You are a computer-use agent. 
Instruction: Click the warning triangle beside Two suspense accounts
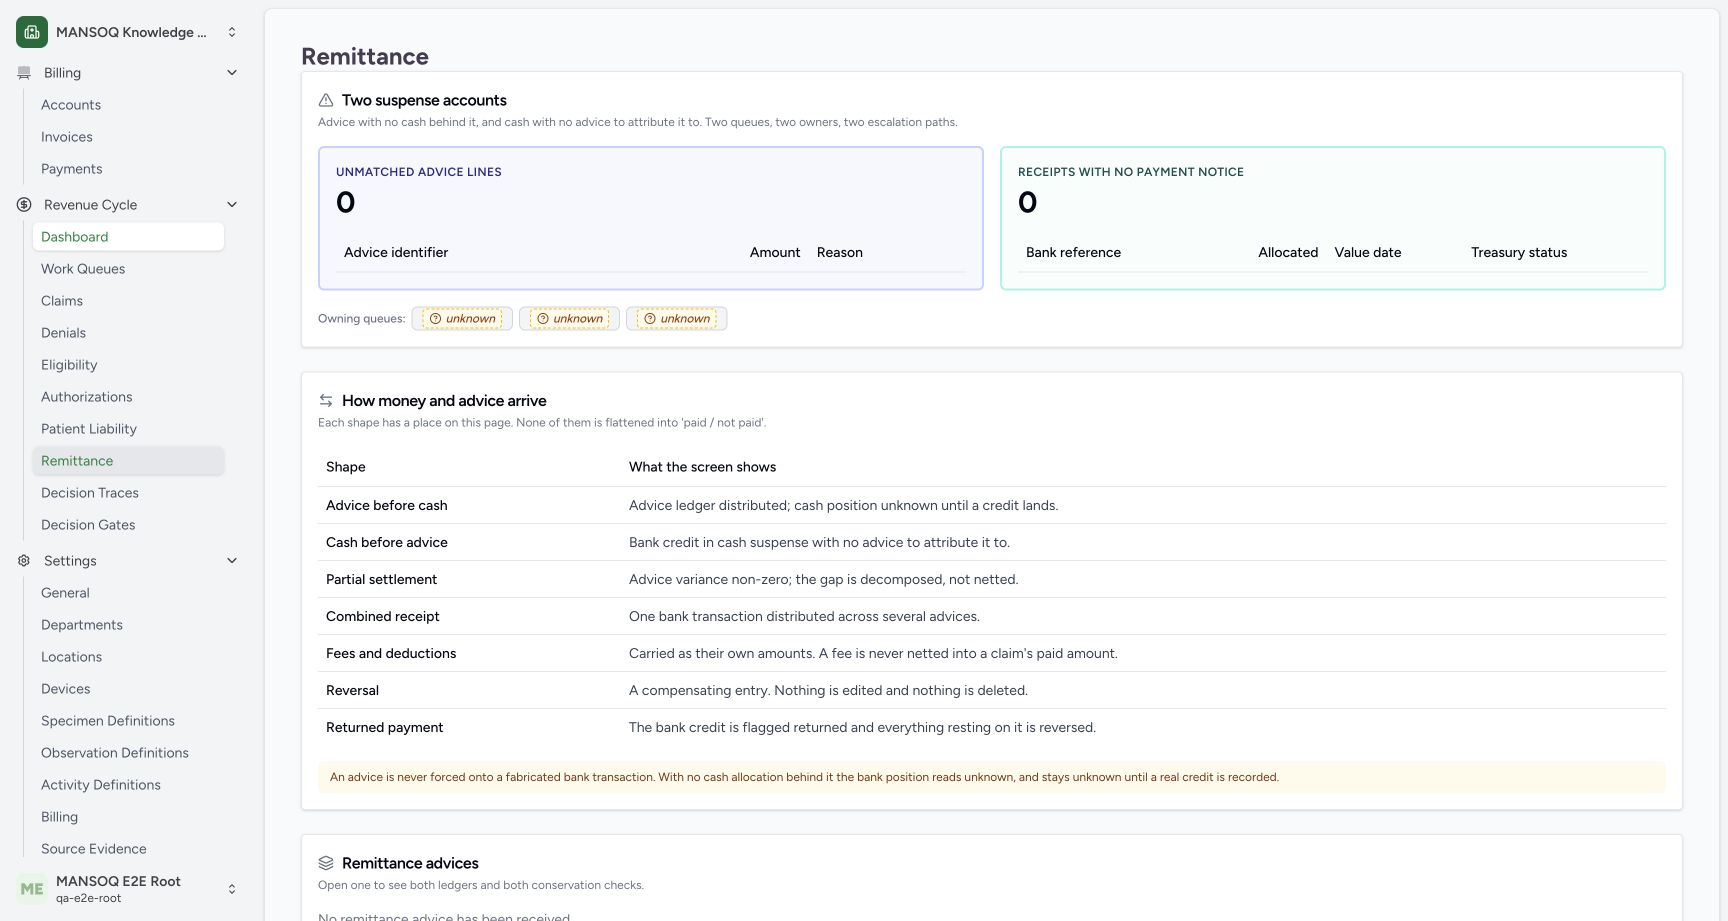point(326,100)
